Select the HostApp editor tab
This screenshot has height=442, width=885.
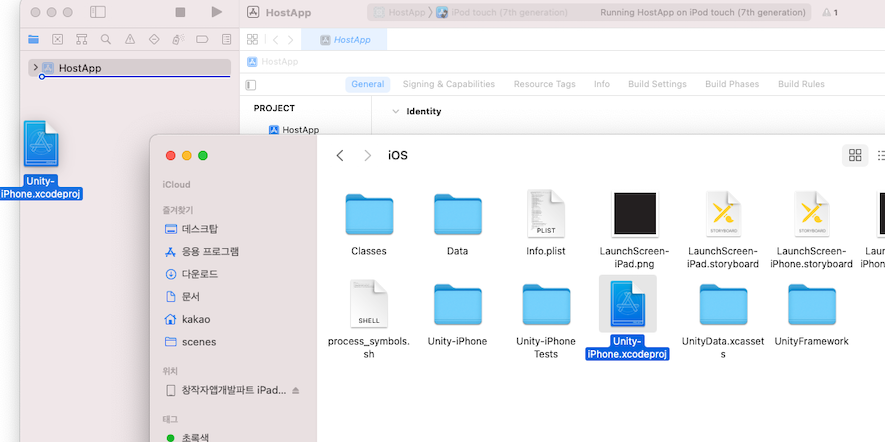pyautogui.click(x=344, y=40)
